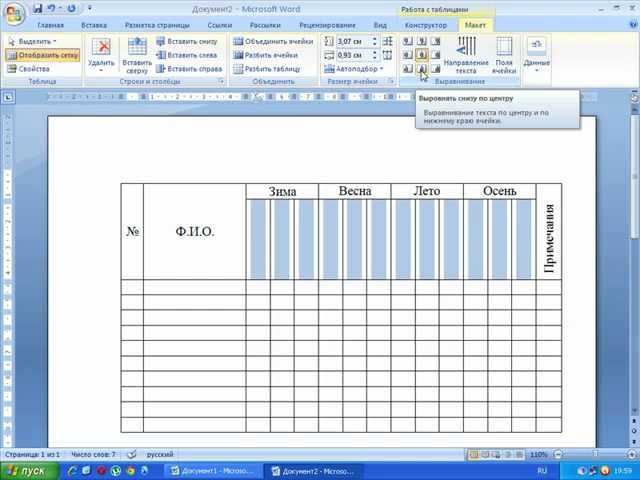
Task: Open the Ссылки tab
Action: (x=220, y=25)
